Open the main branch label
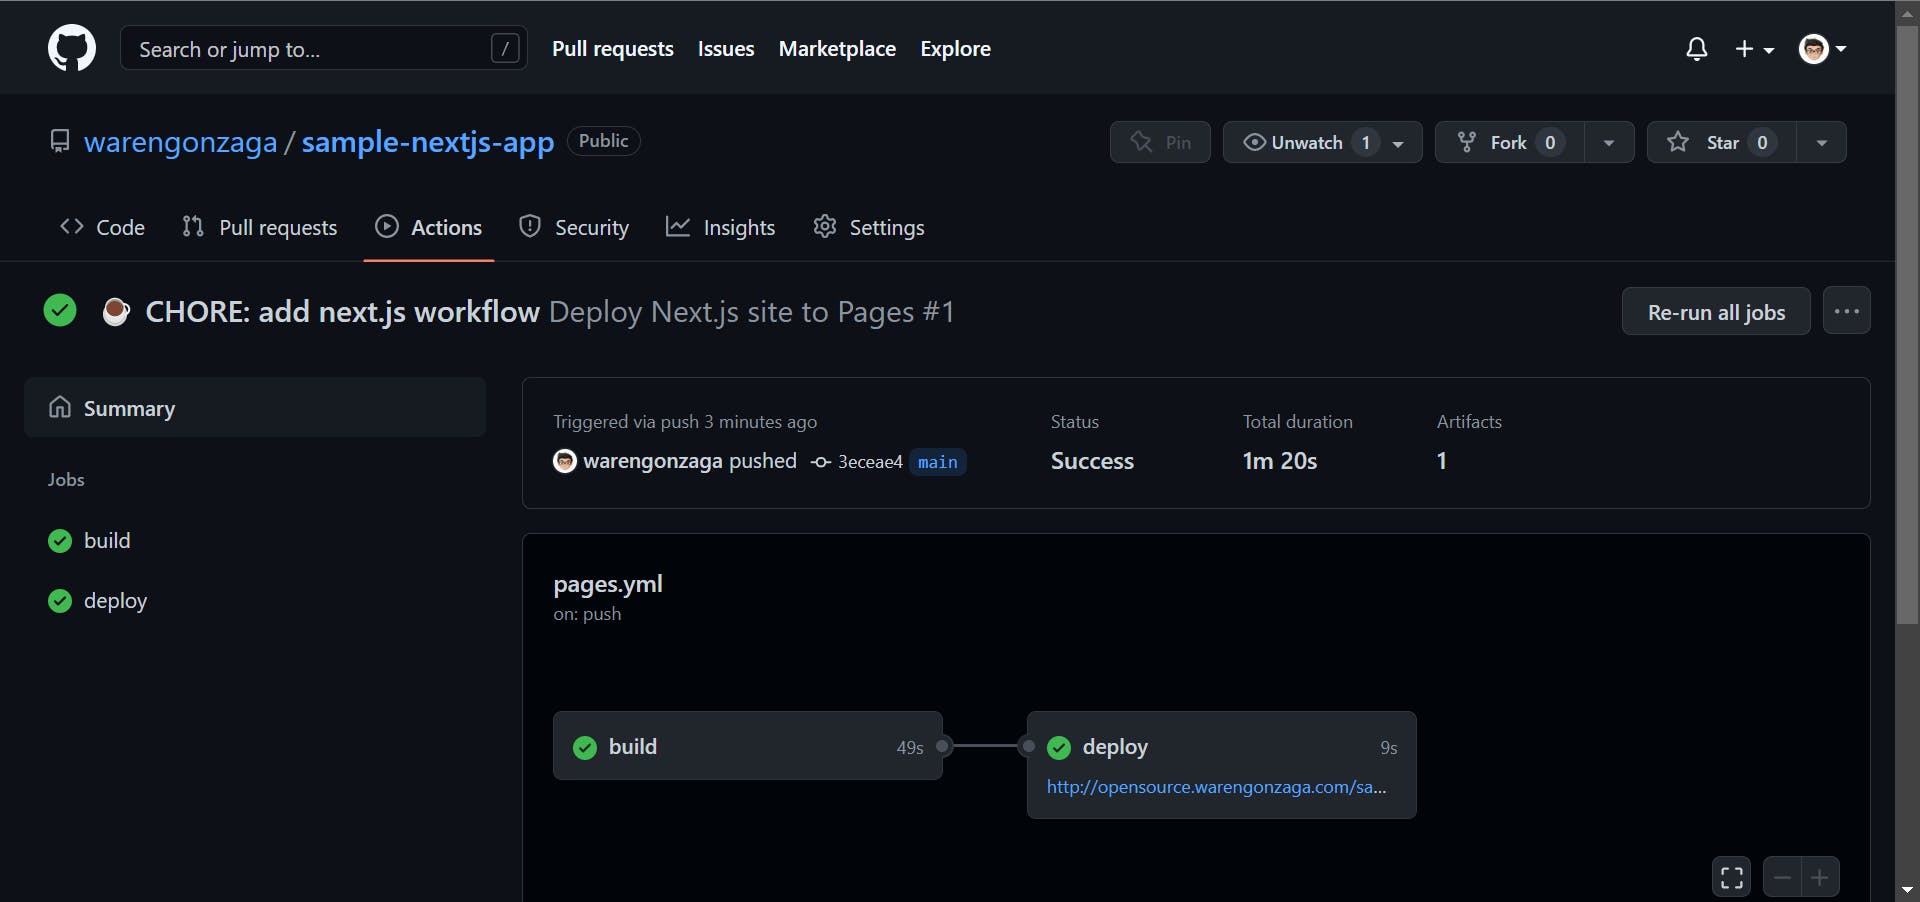The height and width of the screenshot is (902, 1920). point(938,462)
